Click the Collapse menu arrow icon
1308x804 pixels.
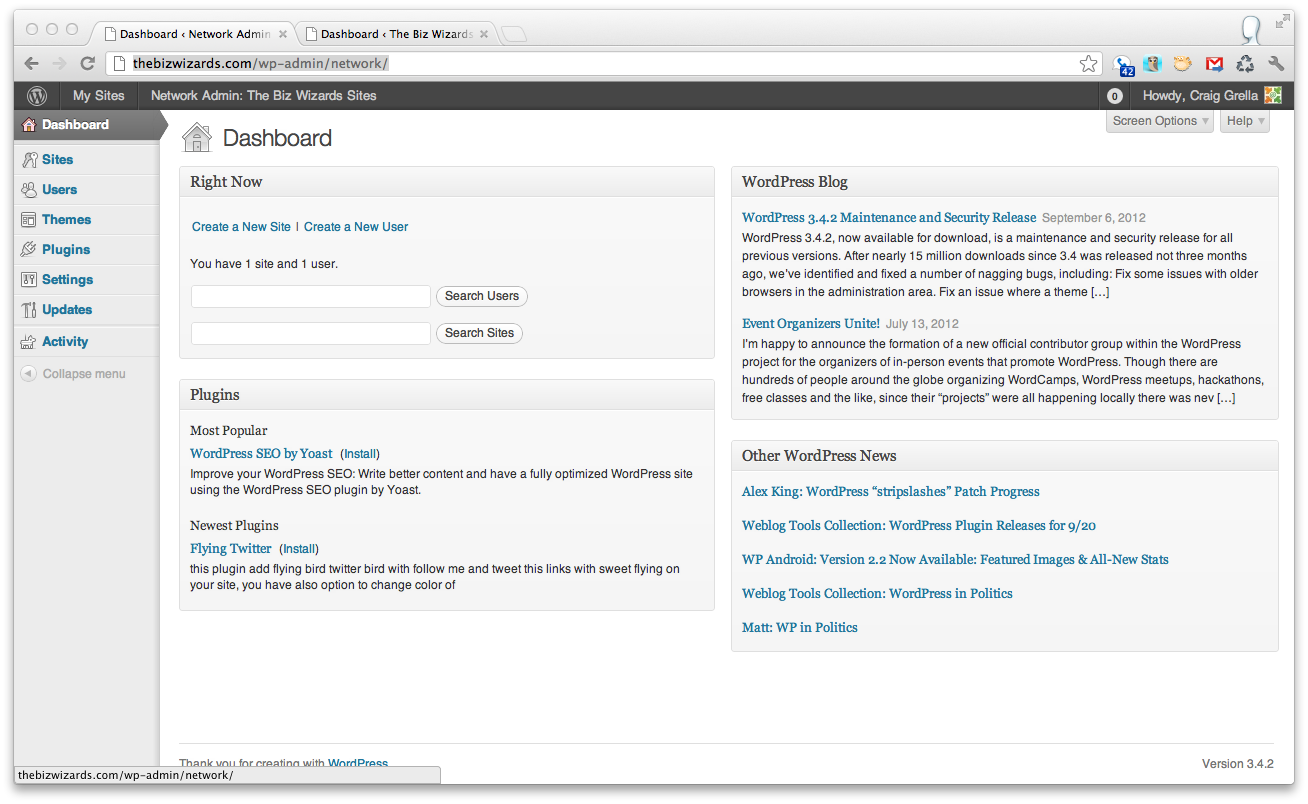[x=29, y=374]
